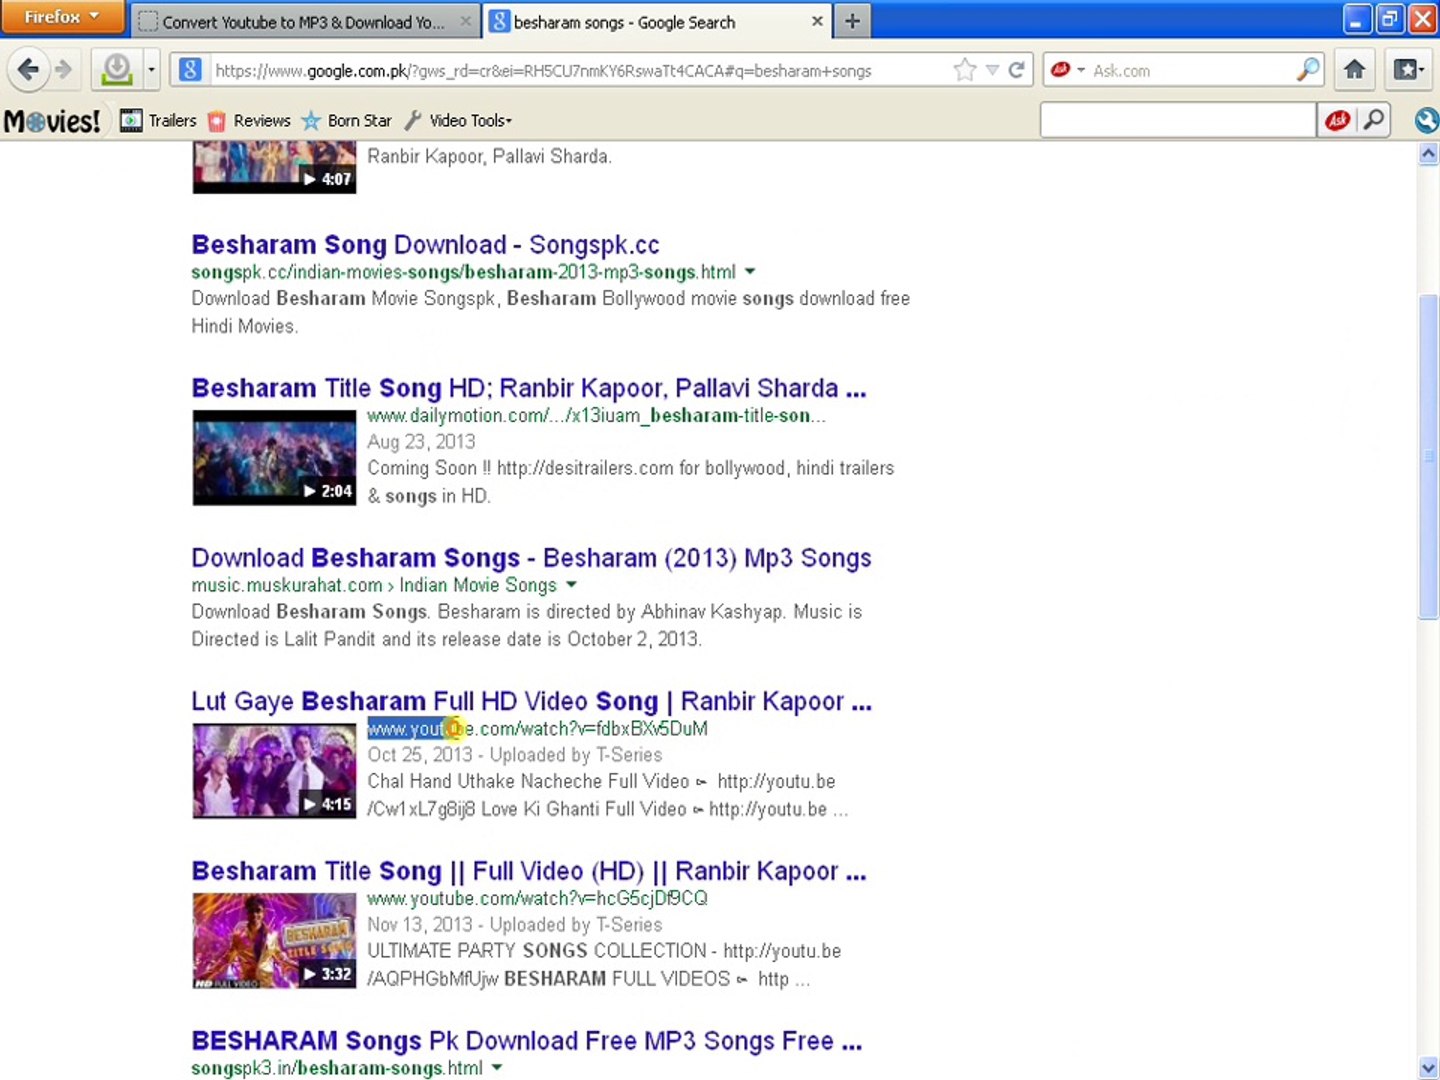Switch to Convert Youtube to MP3 tab
The image size is (1440, 1080).
coord(304,21)
